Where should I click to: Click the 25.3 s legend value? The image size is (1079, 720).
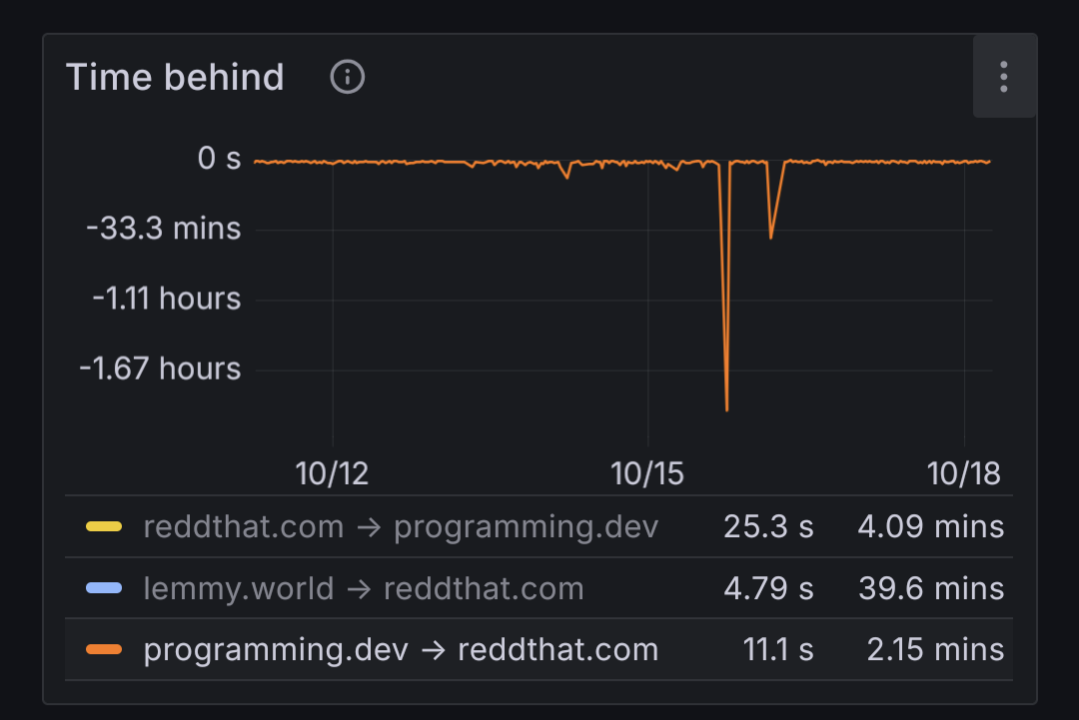768,527
